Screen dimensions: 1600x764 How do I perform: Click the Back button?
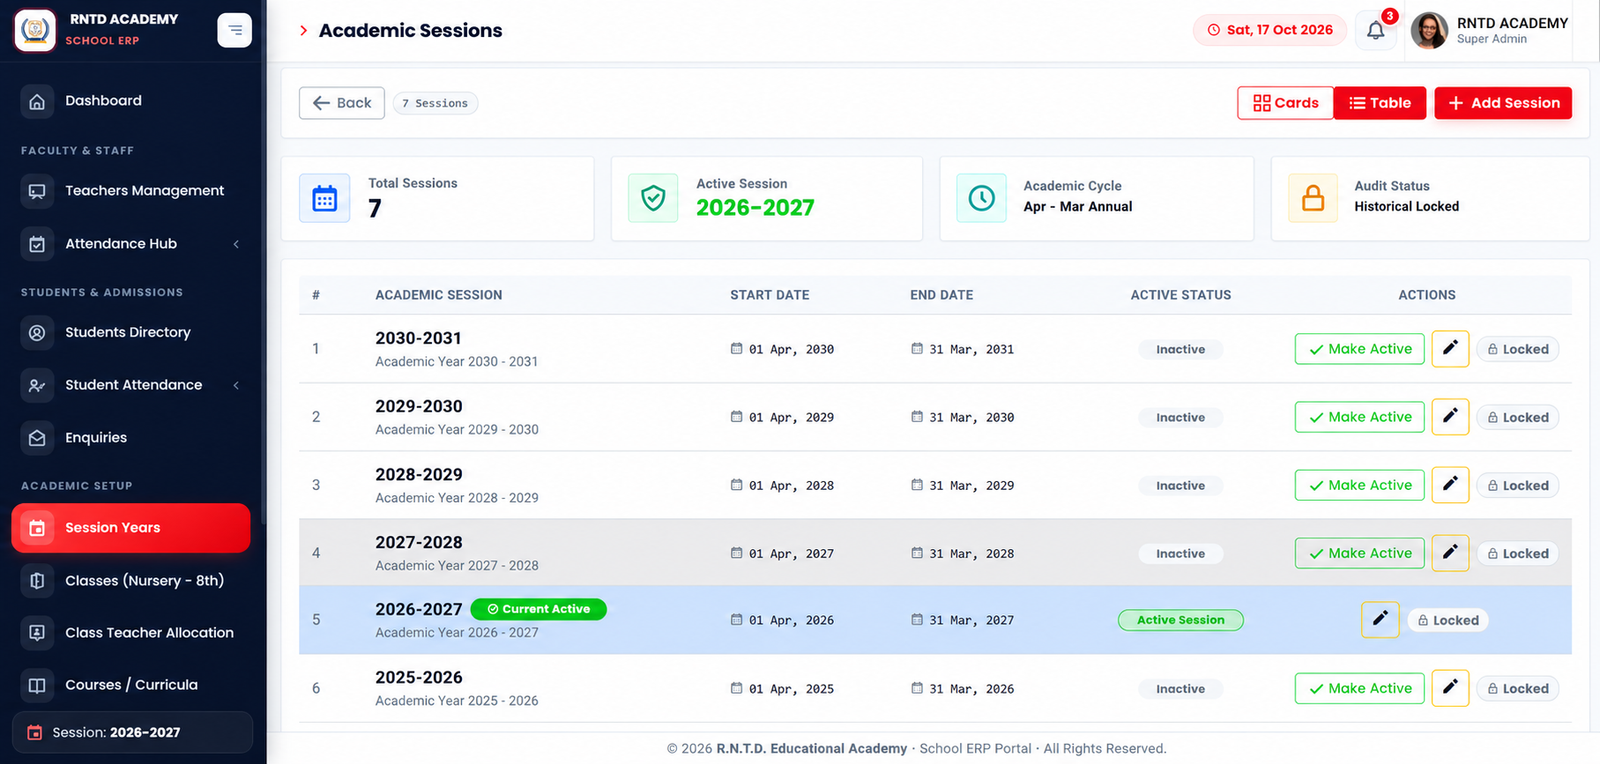click(x=342, y=103)
